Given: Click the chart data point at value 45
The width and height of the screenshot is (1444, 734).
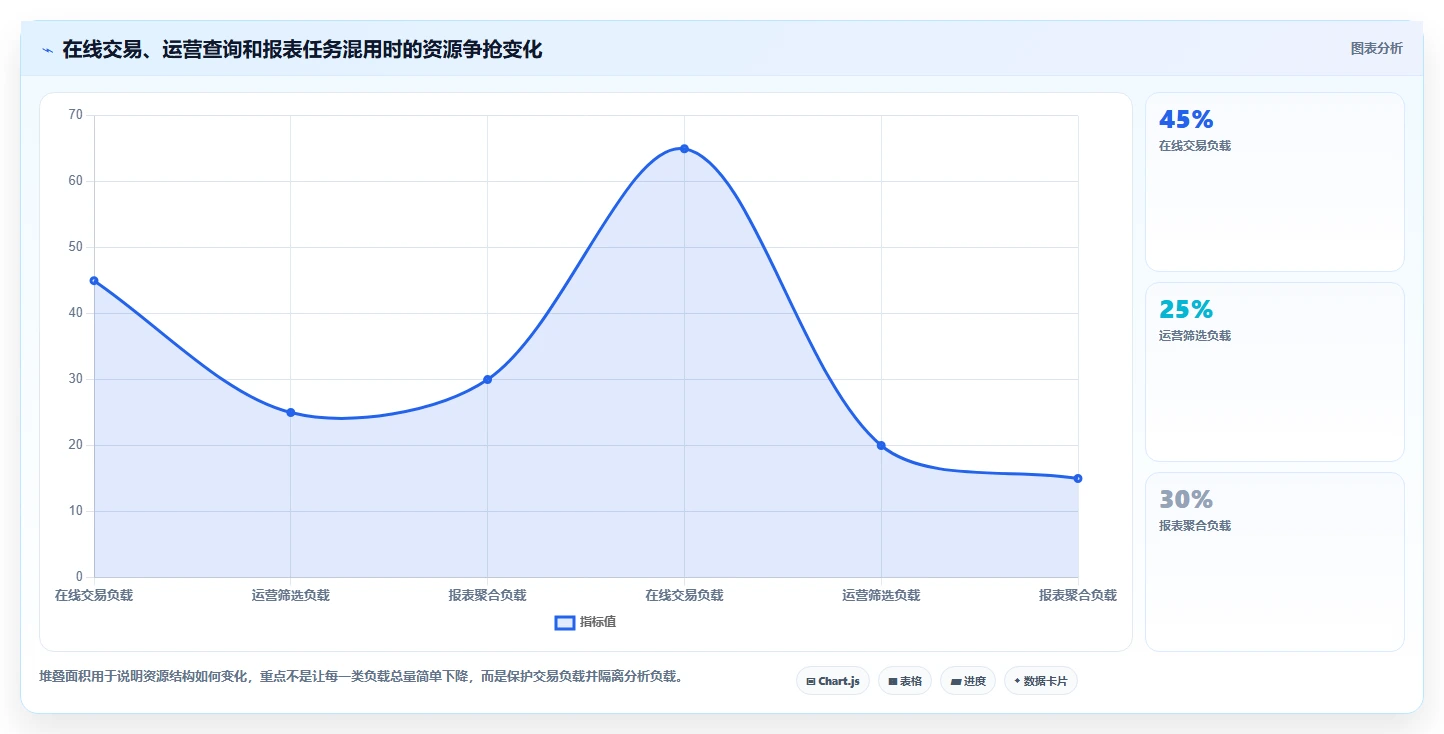Looking at the screenshot, I should 94,281.
